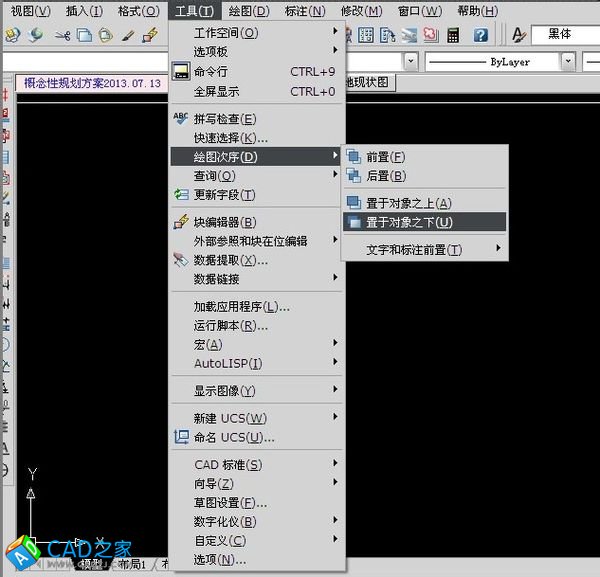Screen dimensions: 600x577
Task: Click the blue help question mark icon
Action: (x=481, y=35)
